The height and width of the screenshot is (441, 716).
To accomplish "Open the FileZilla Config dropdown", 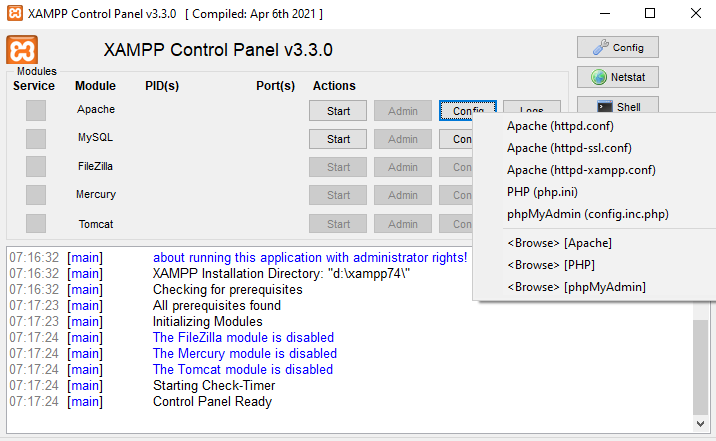I will point(456,167).
